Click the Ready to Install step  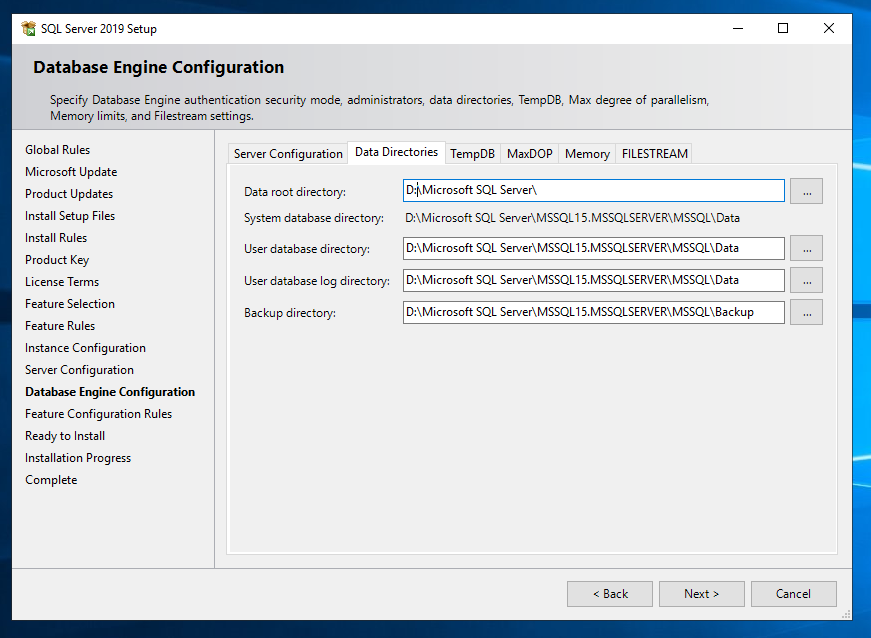pos(65,436)
